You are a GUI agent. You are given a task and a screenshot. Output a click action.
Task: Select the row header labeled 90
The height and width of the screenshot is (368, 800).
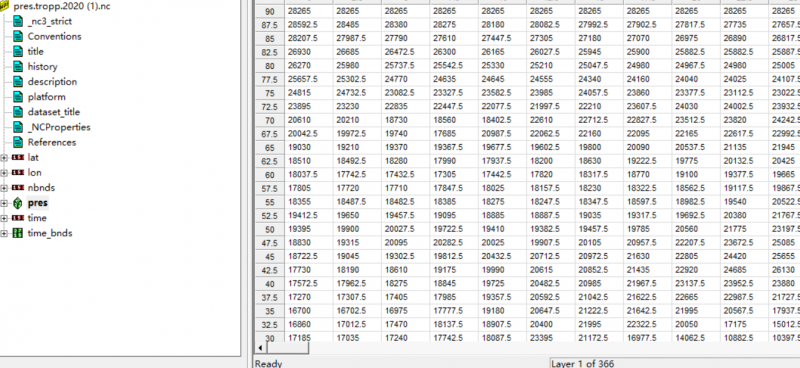coord(270,11)
